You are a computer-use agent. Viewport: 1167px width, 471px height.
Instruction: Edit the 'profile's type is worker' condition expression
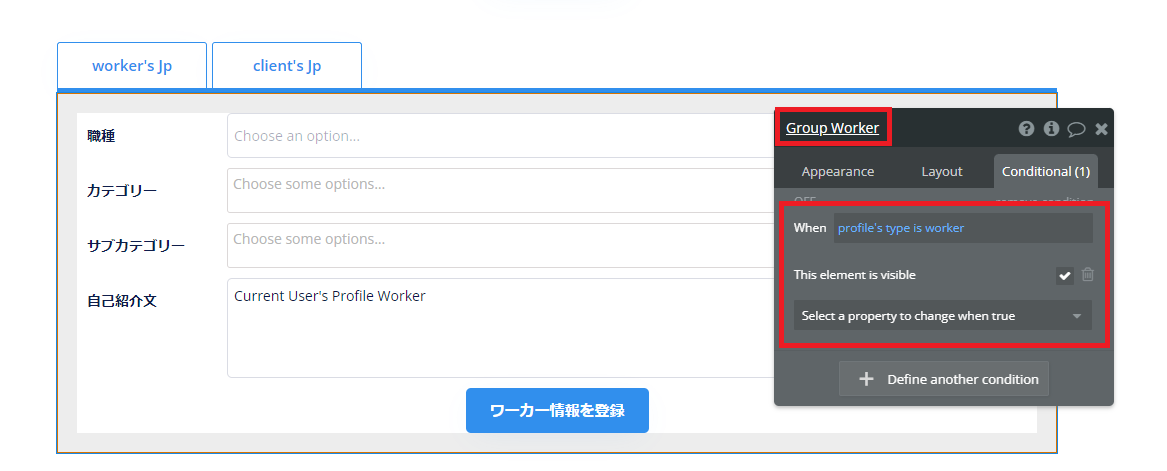click(963, 228)
